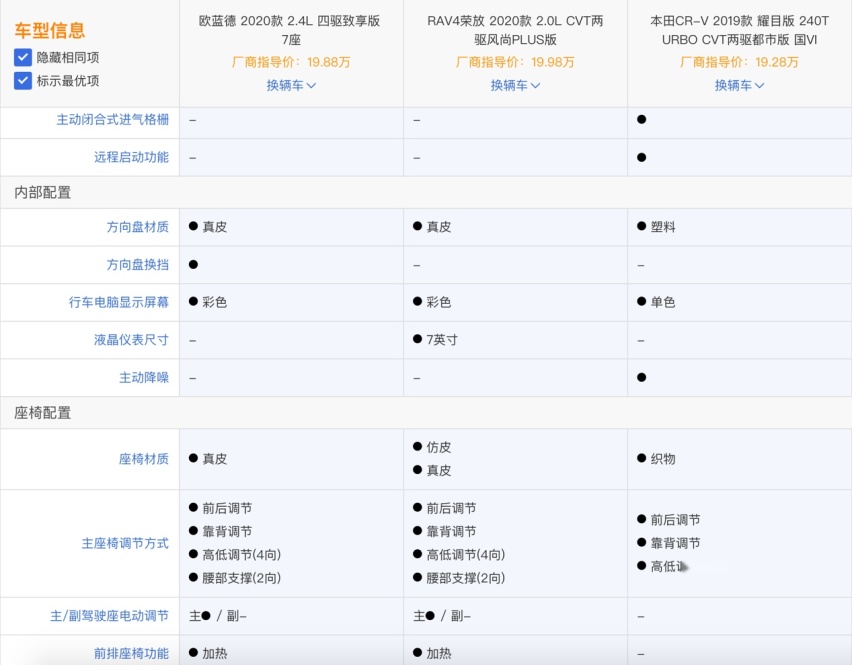852x665 pixels.
Task: Open 方向盘材质 parameter link
Action: [137, 227]
